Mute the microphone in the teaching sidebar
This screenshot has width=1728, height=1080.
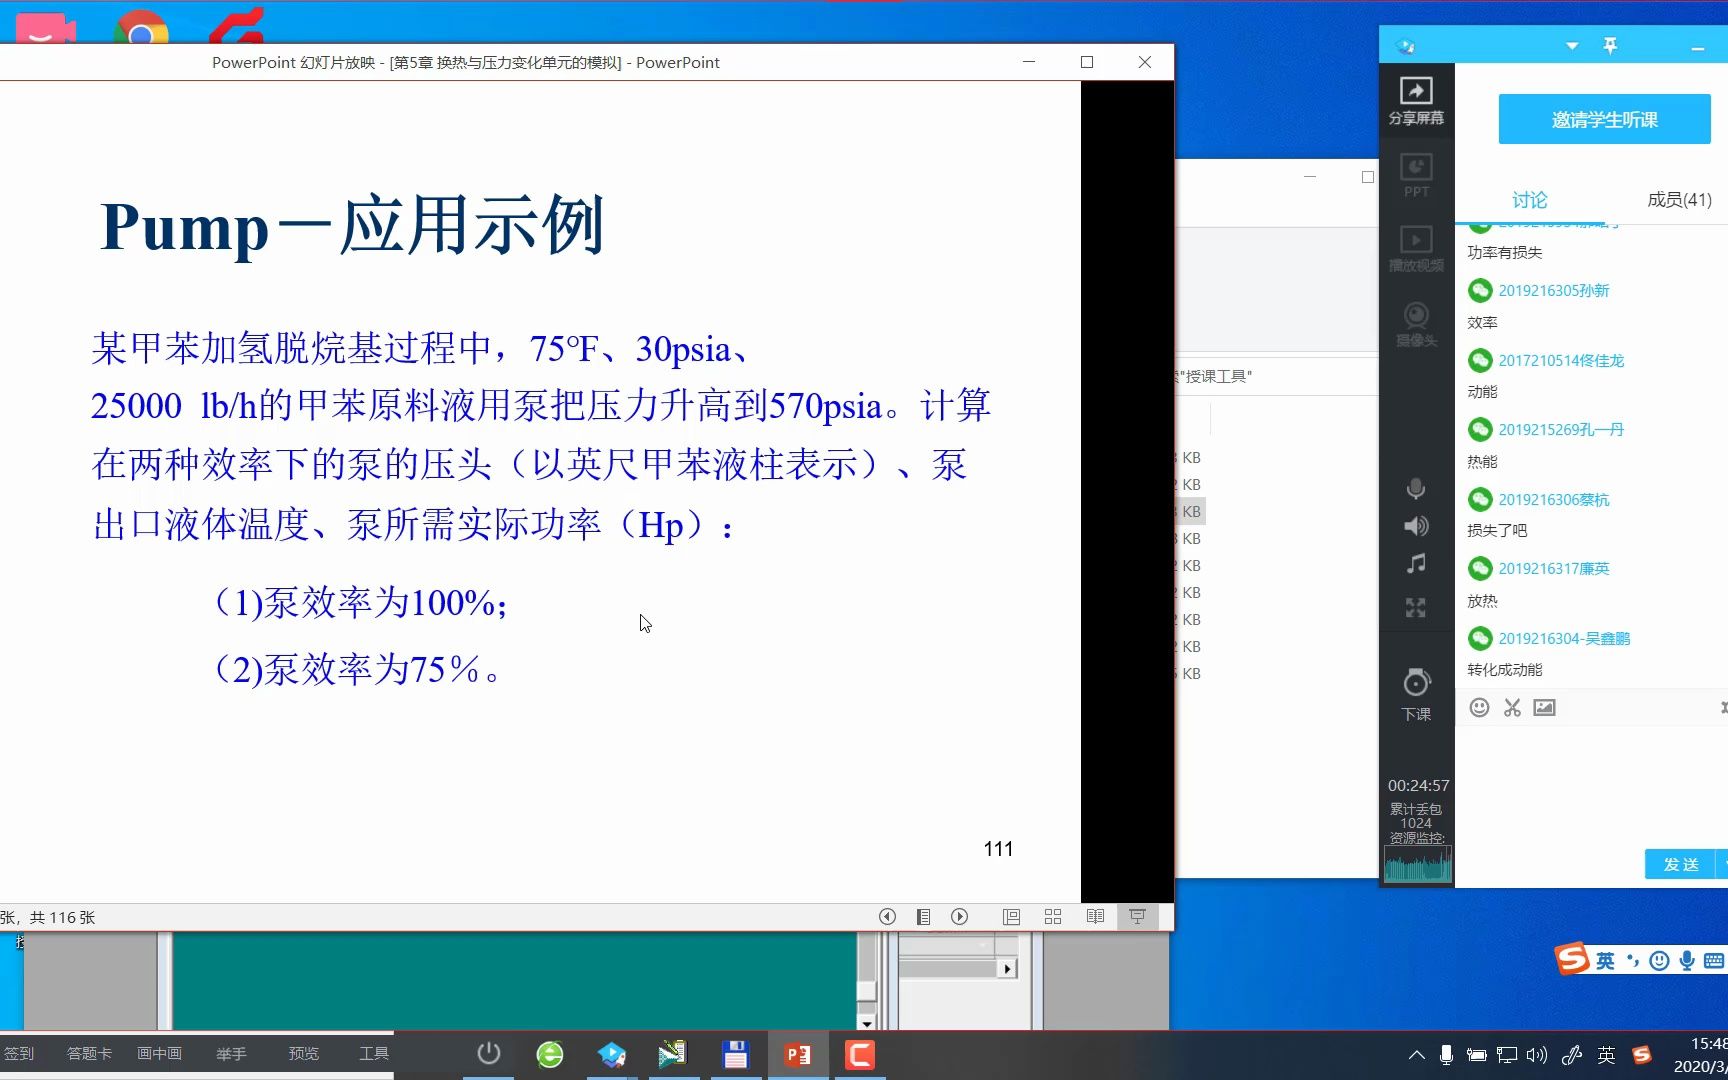point(1416,489)
